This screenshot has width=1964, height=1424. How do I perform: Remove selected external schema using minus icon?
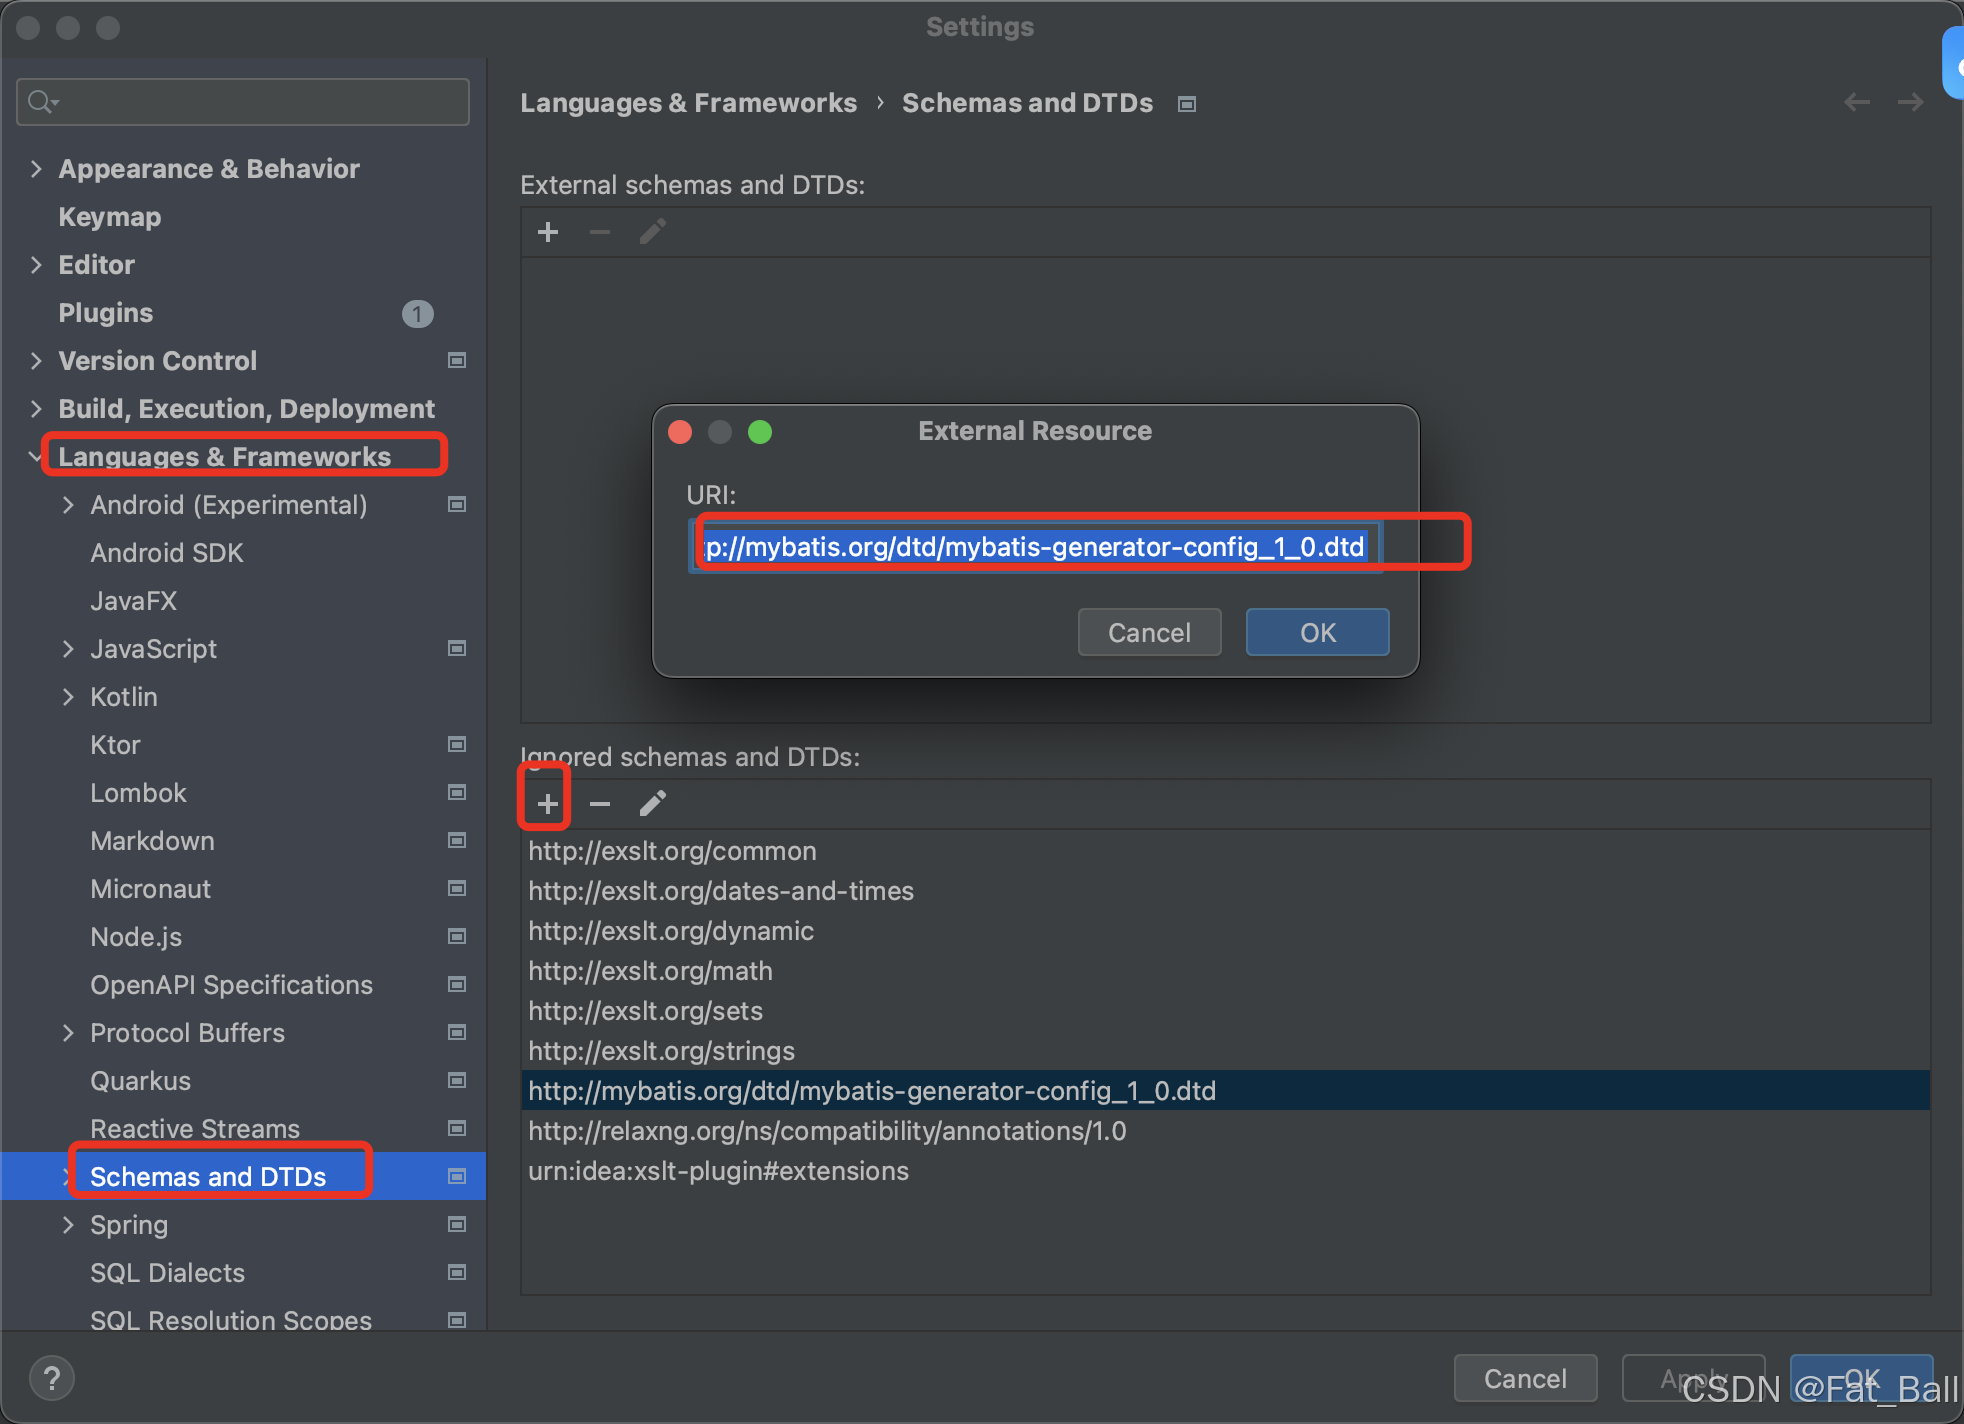coord(599,231)
